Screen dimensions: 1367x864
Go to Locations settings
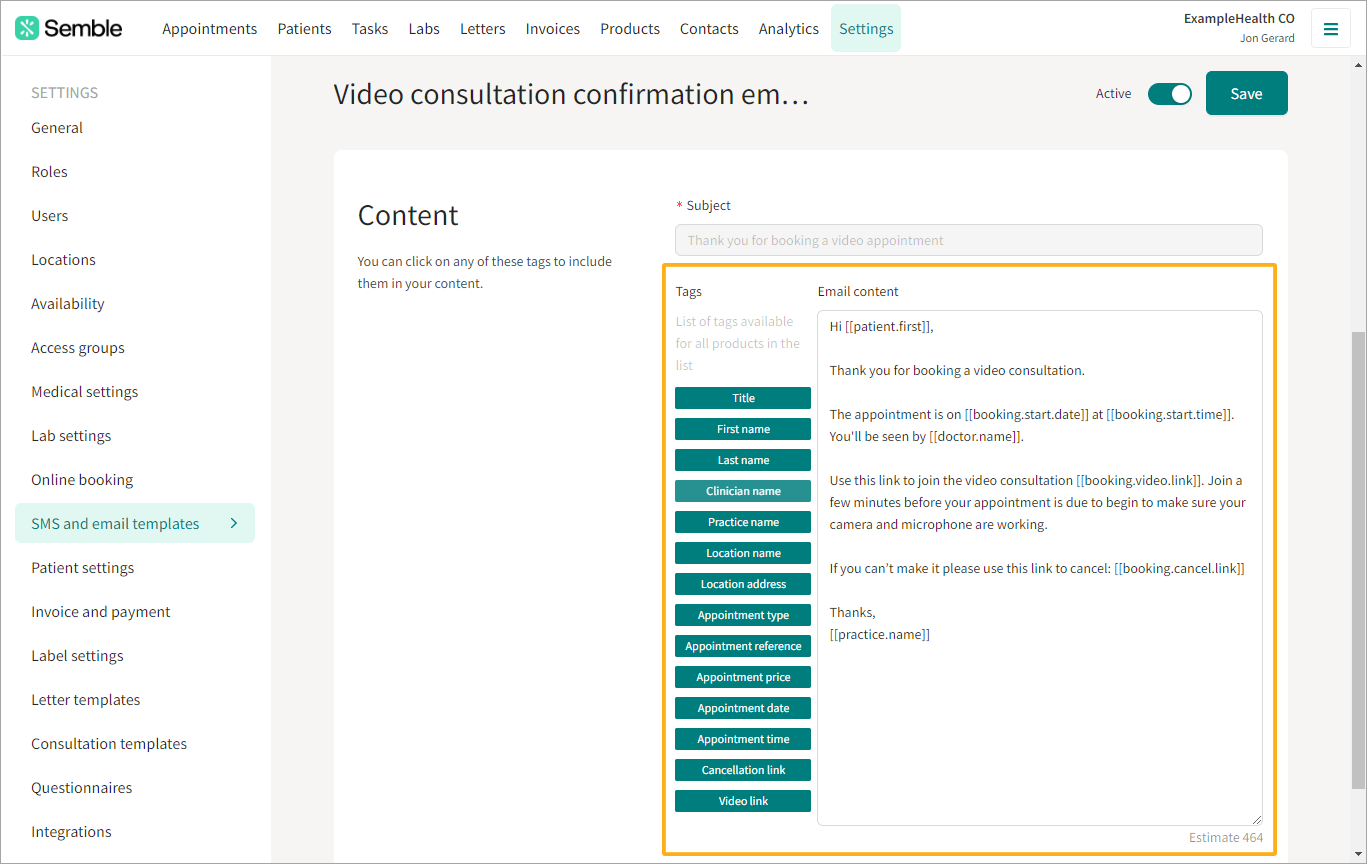click(63, 260)
